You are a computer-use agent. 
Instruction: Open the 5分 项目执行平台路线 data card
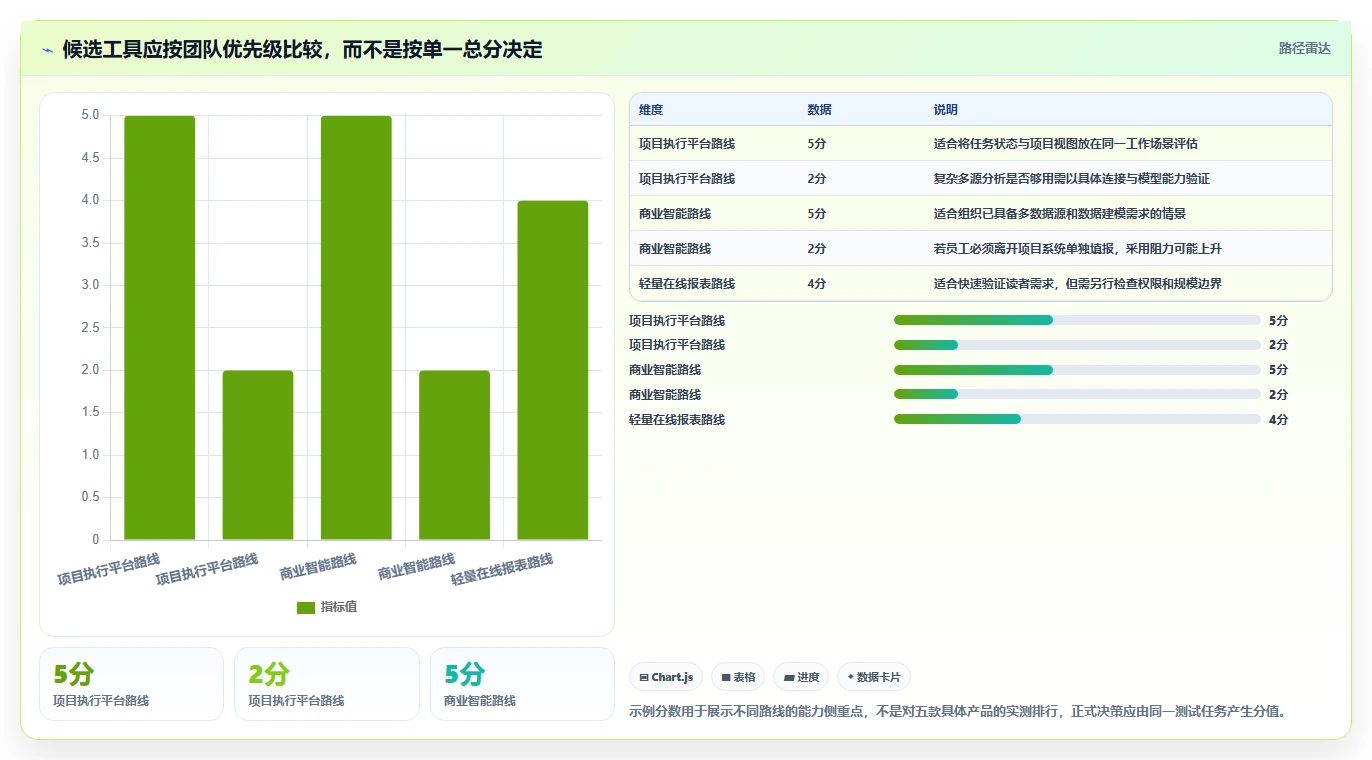point(131,684)
